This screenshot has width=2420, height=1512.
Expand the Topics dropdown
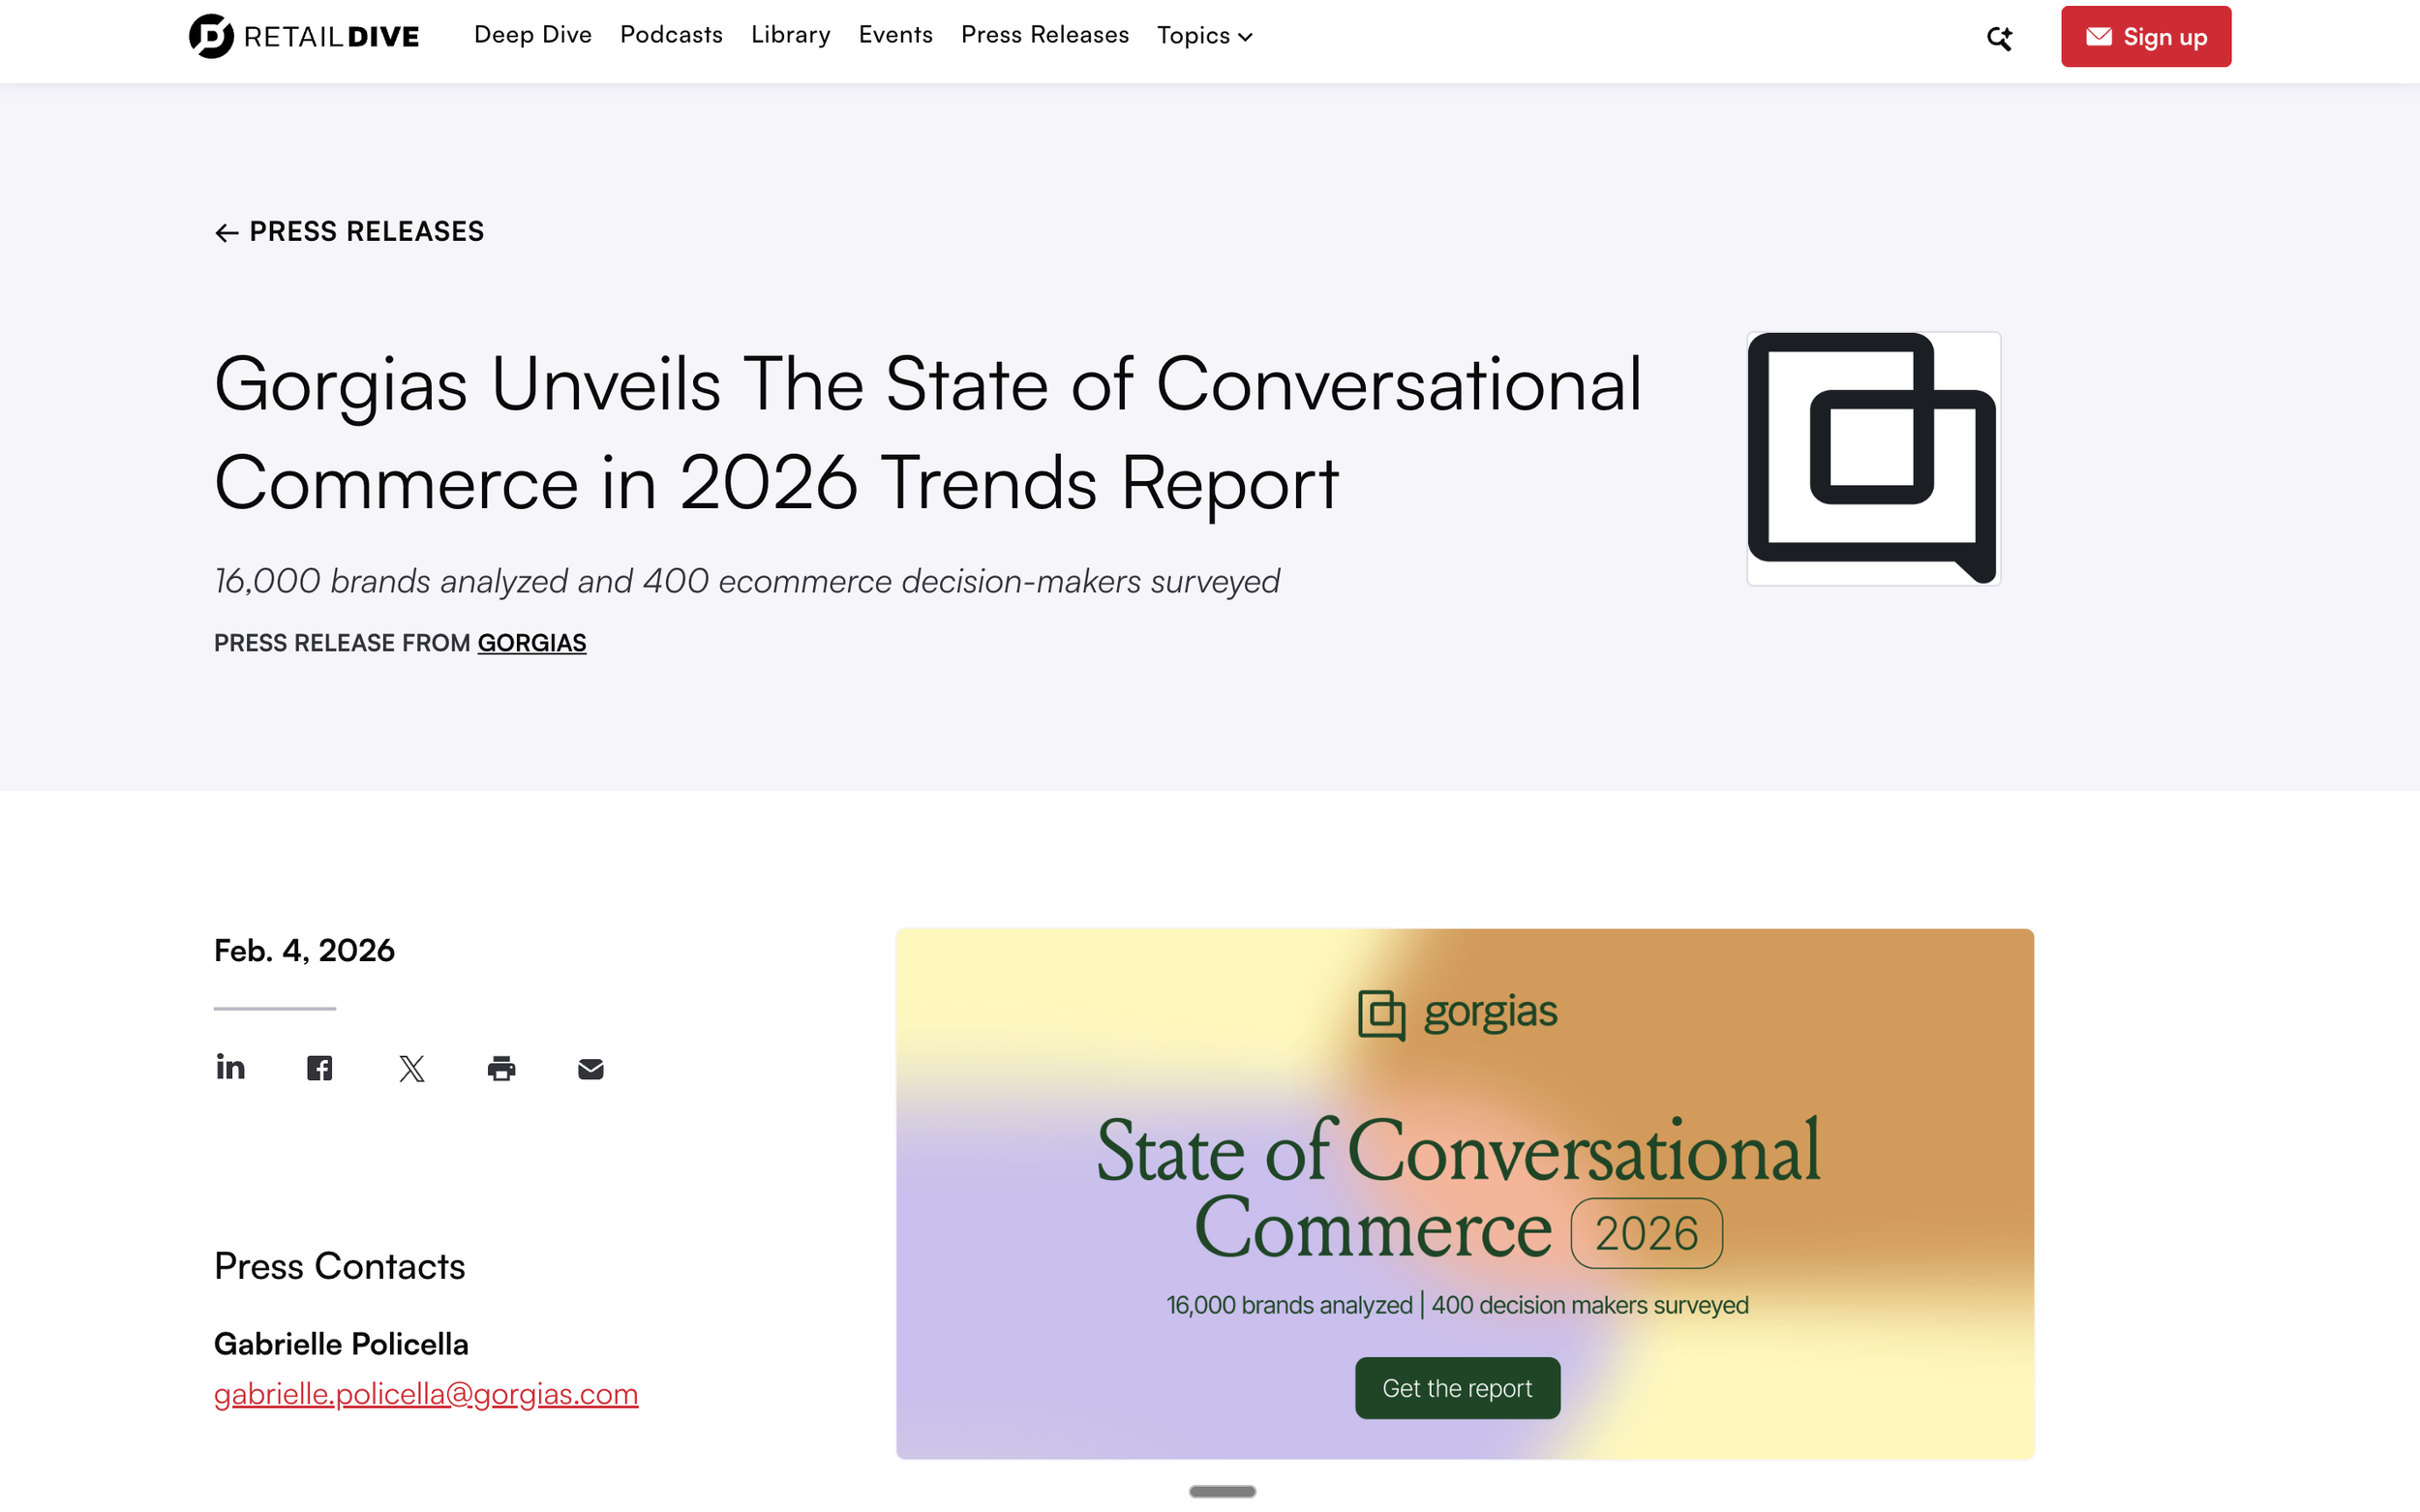[x=1204, y=36]
